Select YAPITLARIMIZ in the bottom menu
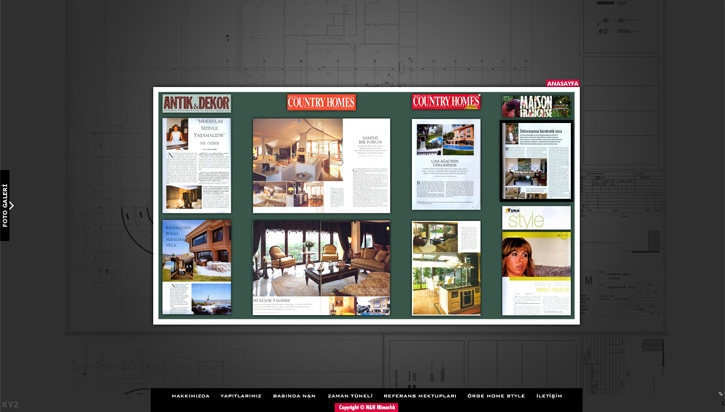This screenshot has width=725, height=412. [x=241, y=396]
